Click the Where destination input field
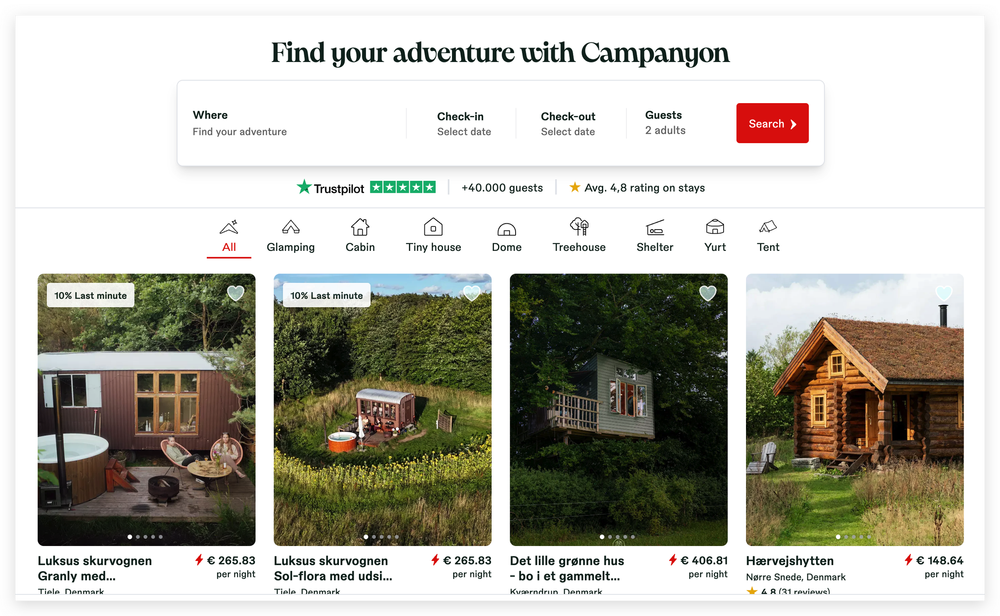 click(293, 123)
